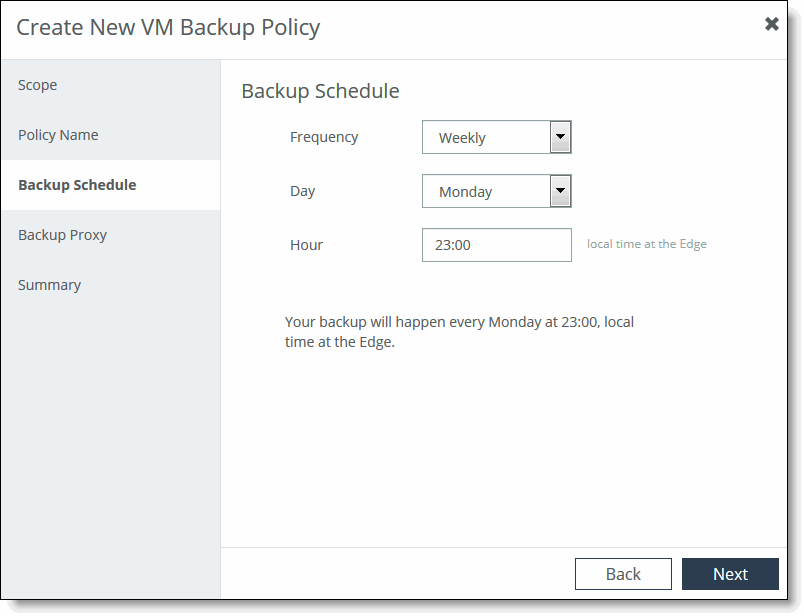The width and height of the screenshot is (804, 616).
Task: Click the Frequency field label
Action: tap(324, 137)
